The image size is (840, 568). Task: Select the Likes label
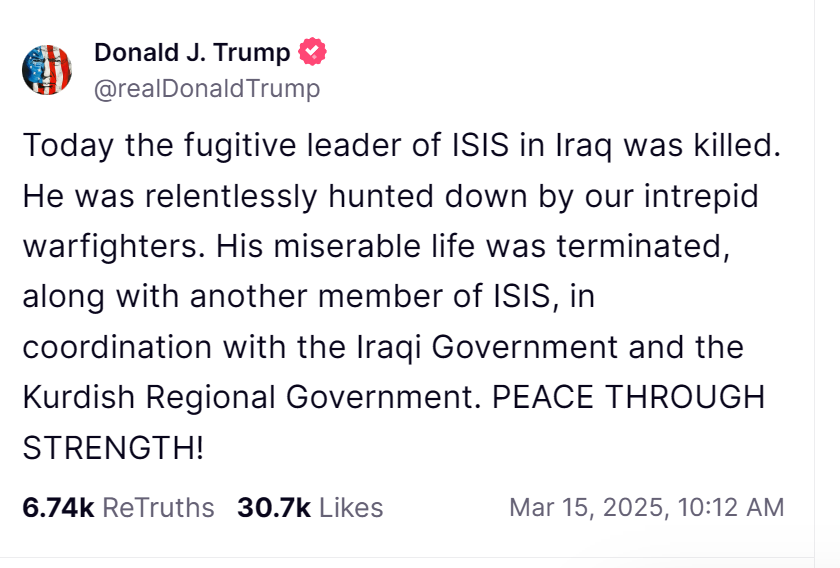coord(351,507)
